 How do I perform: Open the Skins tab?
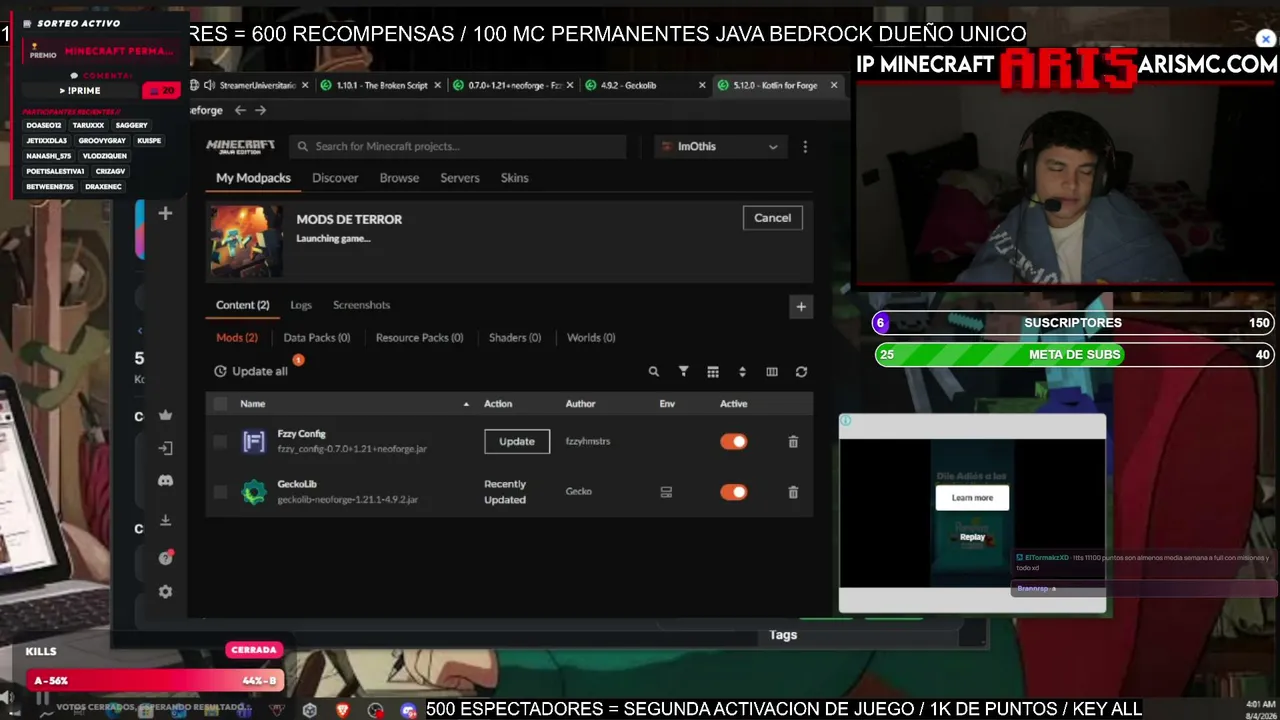[514, 178]
